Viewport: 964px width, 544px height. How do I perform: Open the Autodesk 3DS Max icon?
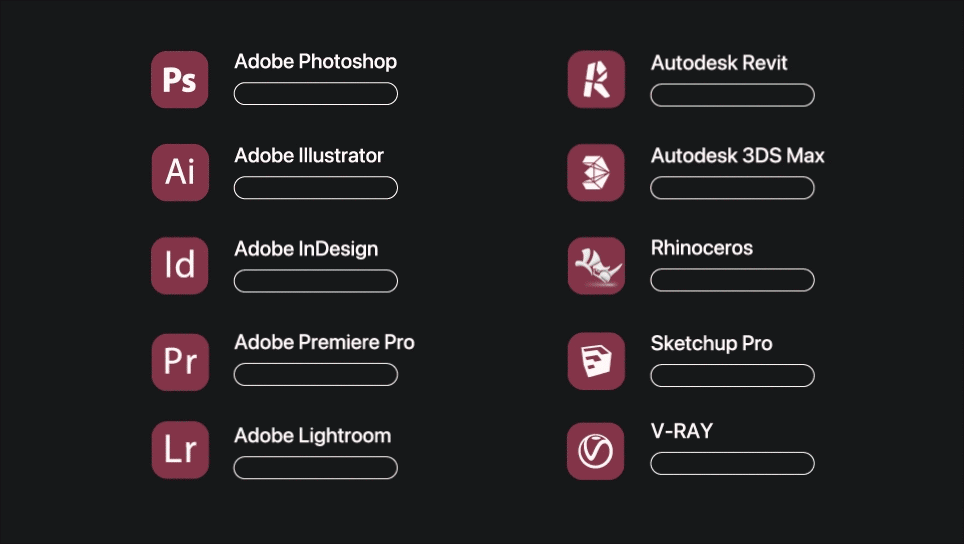click(596, 172)
